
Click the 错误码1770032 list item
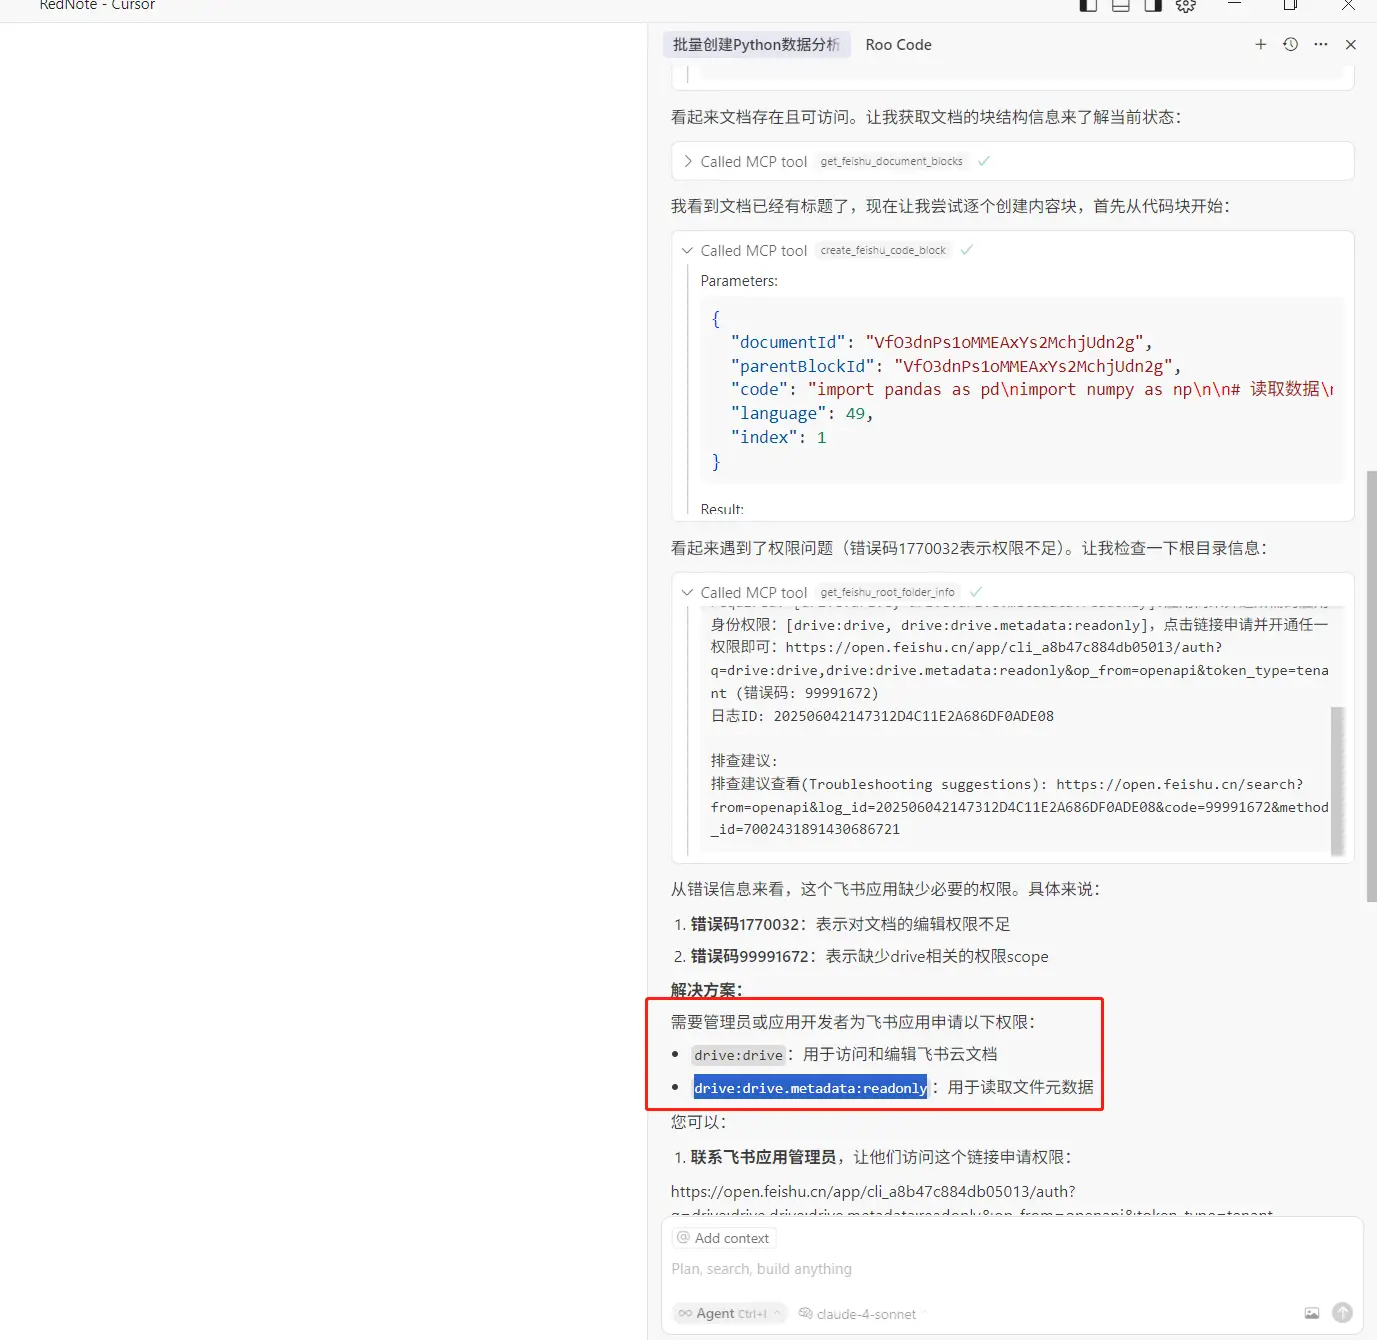pyautogui.click(x=850, y=924)
